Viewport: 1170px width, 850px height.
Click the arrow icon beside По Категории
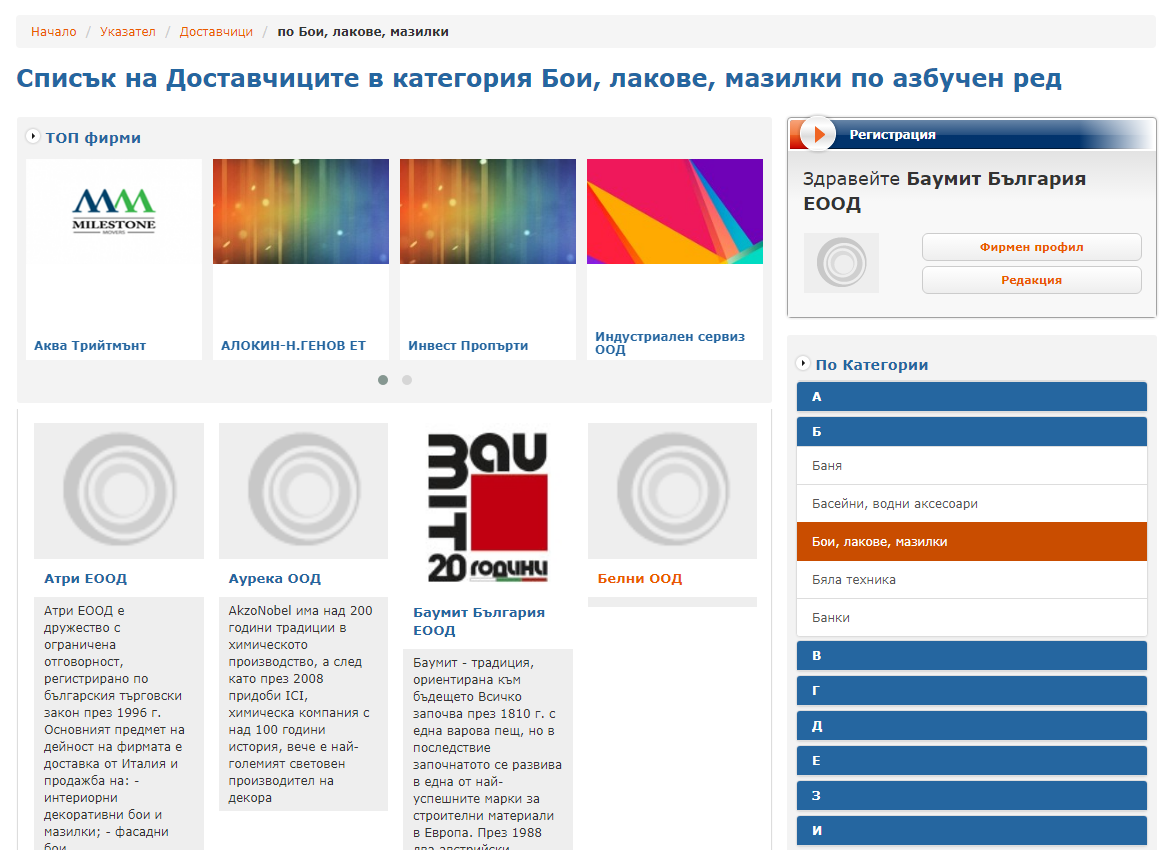(x=803, y=364)
